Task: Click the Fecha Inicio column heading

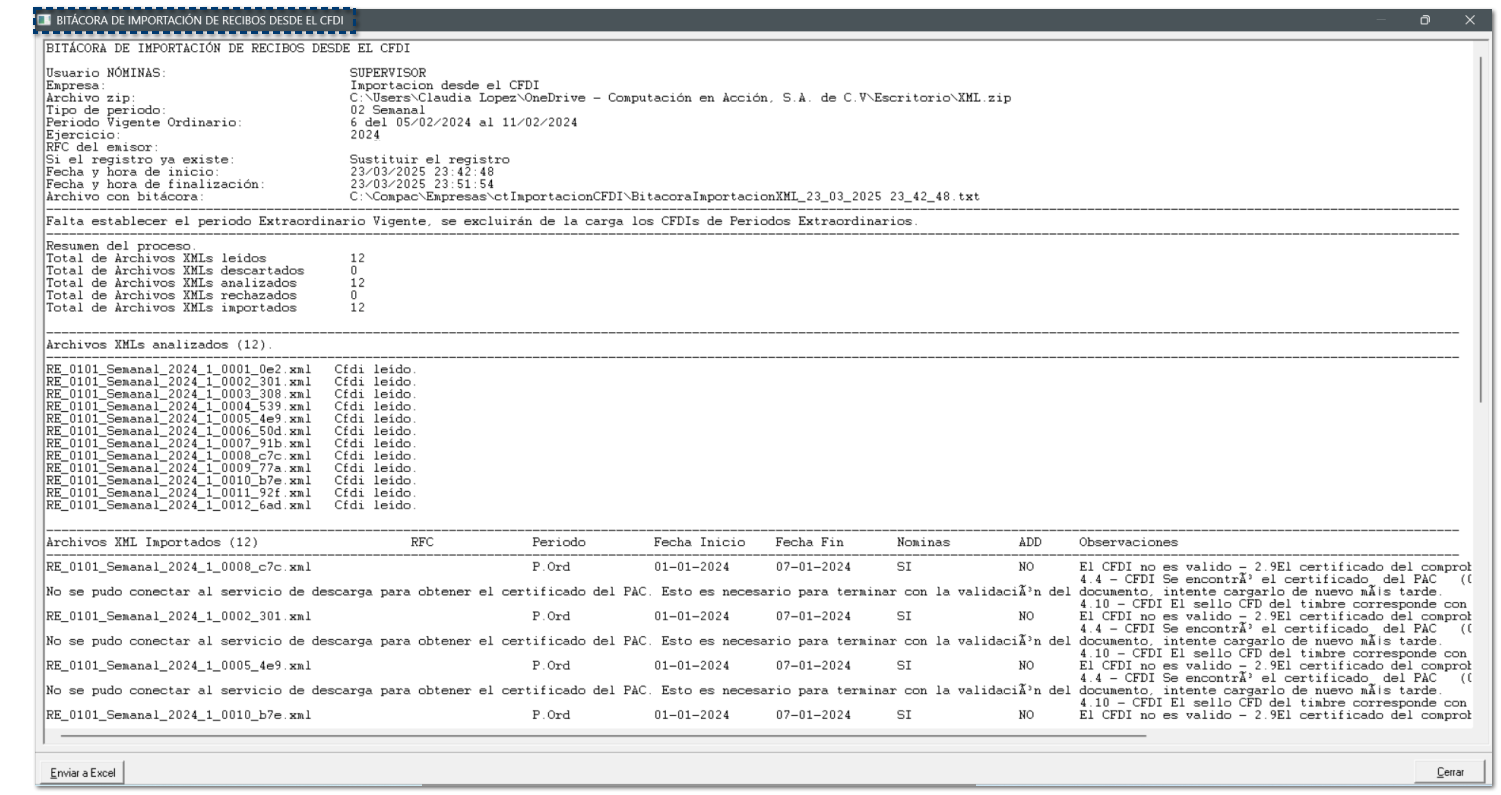Action: pyautogui.click(x=699, y=542)
